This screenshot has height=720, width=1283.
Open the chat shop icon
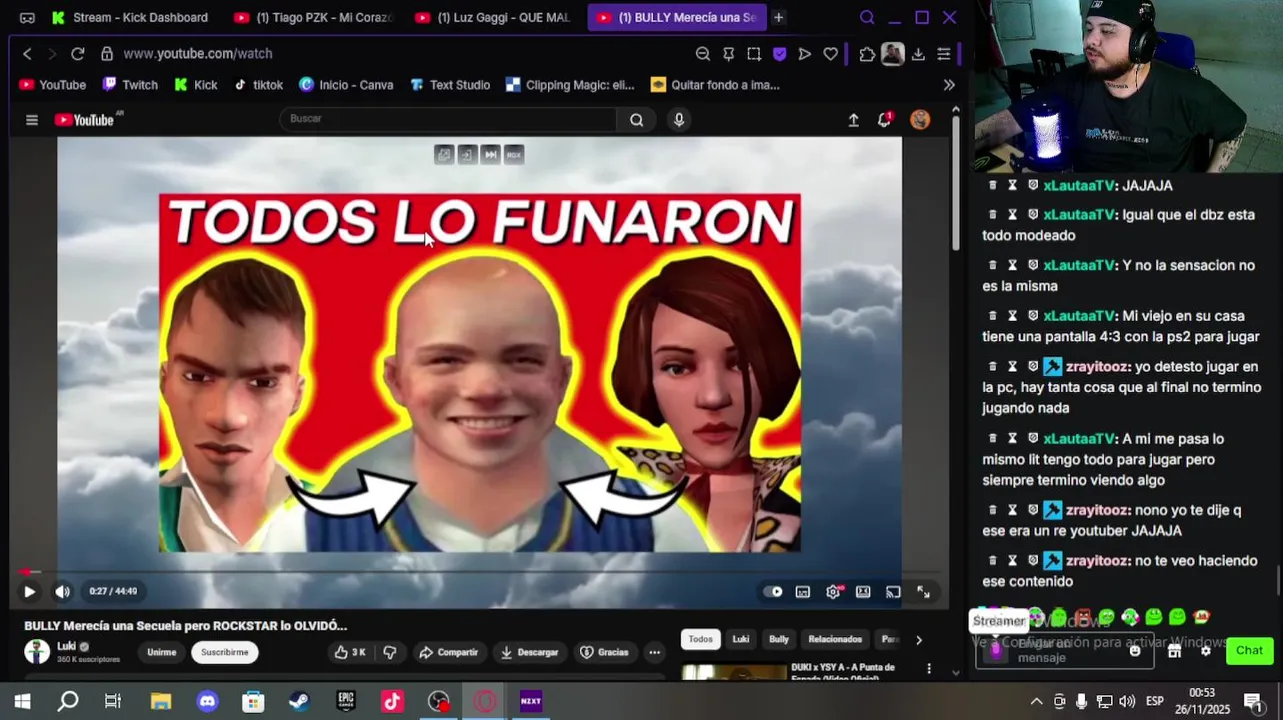1175,651
